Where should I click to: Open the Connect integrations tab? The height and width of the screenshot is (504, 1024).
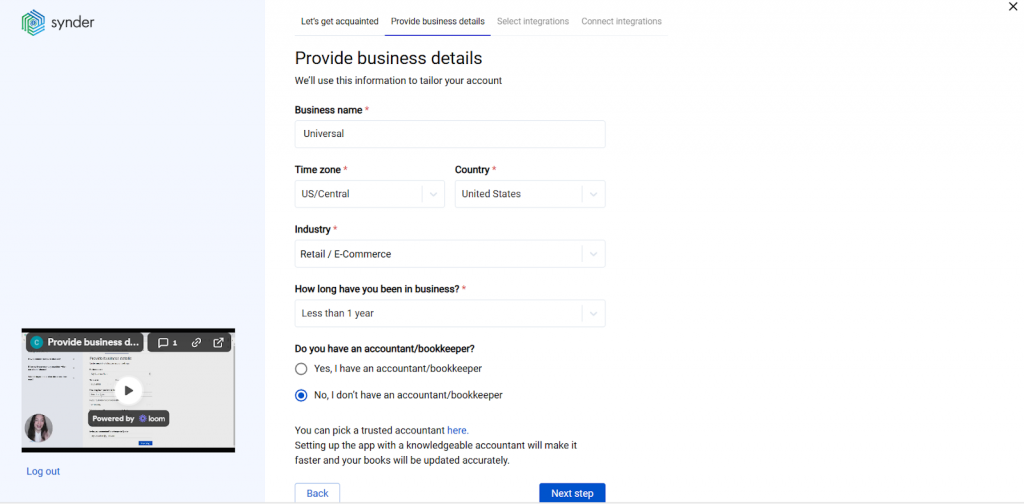(621, 21)
